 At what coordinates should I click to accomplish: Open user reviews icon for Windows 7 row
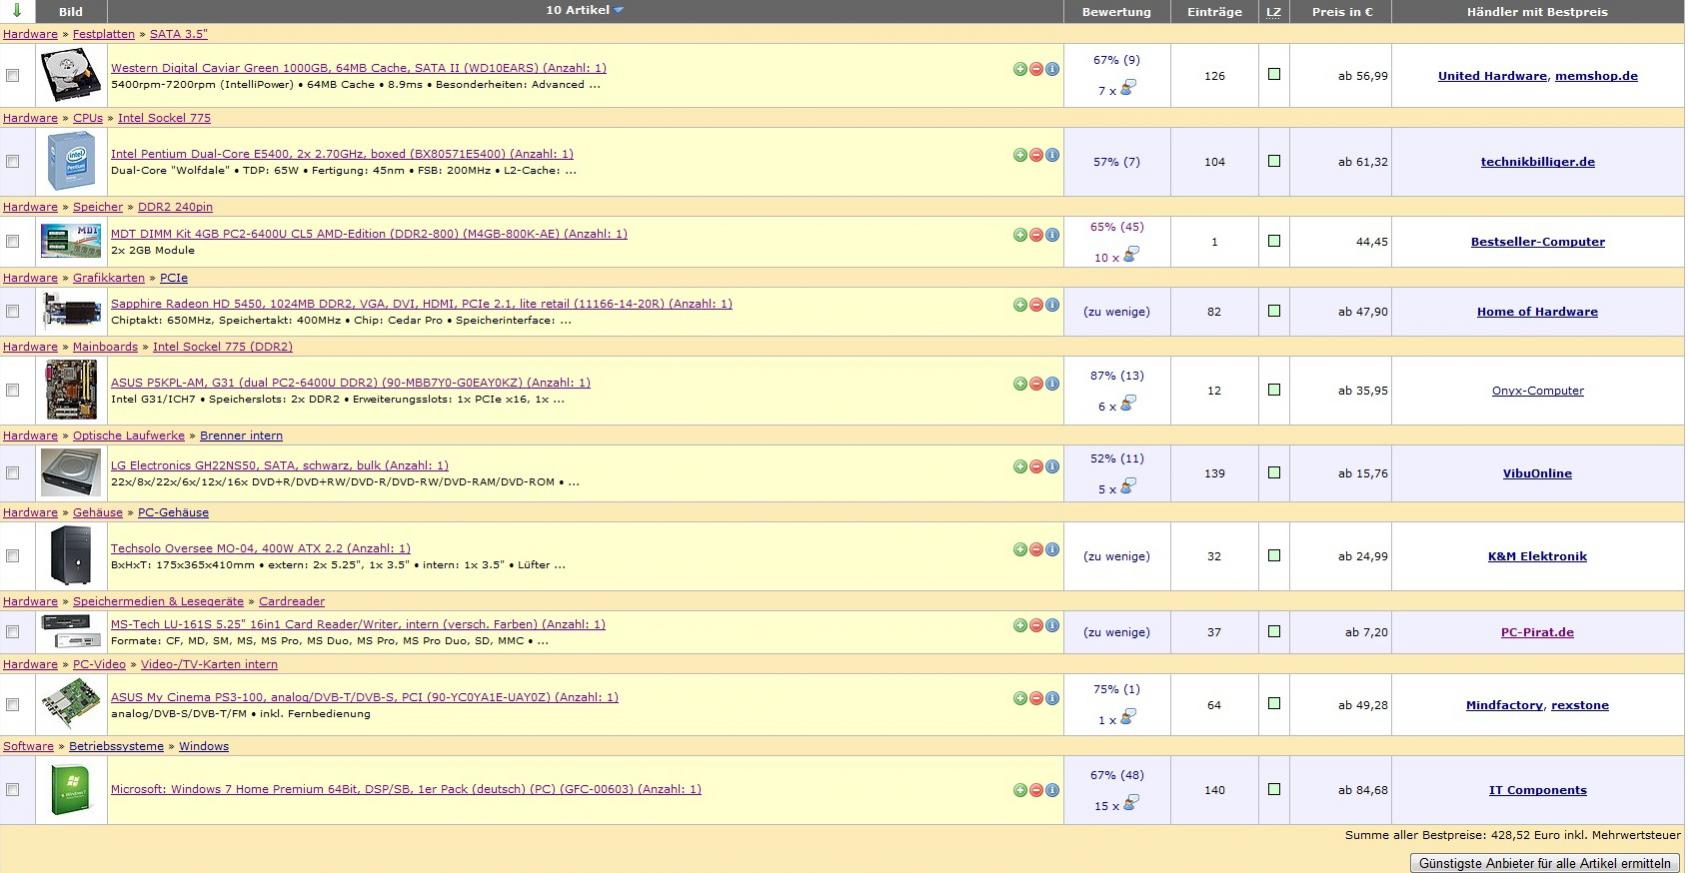coord(1130,803)
